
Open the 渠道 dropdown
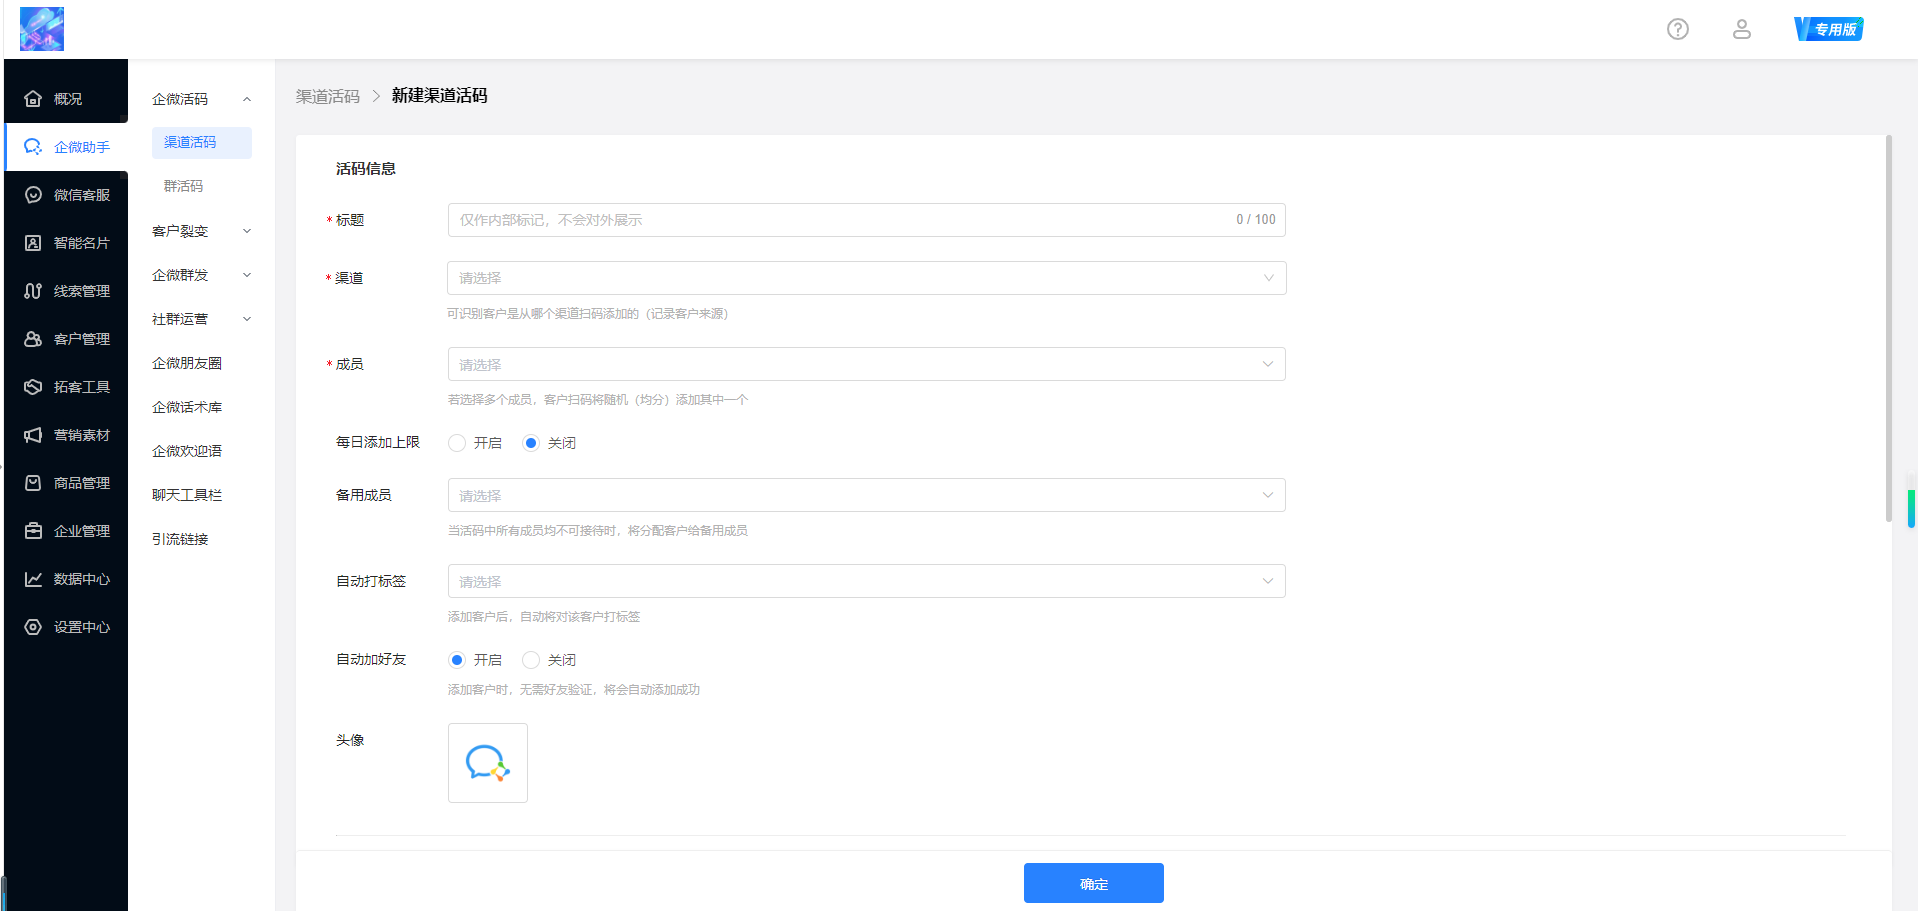pyautogui.click(x=866, y=278)
